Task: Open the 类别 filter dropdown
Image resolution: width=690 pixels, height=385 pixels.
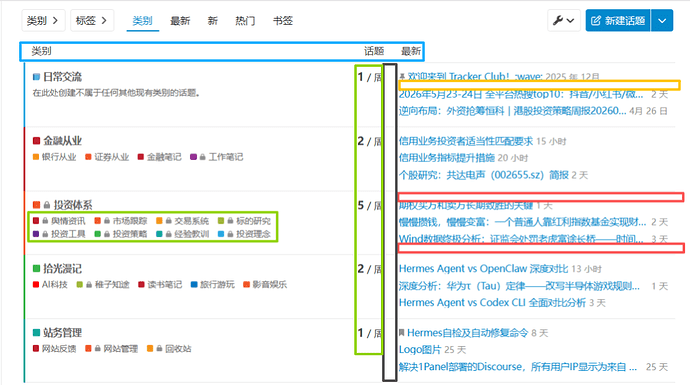Action: (43, 20)
